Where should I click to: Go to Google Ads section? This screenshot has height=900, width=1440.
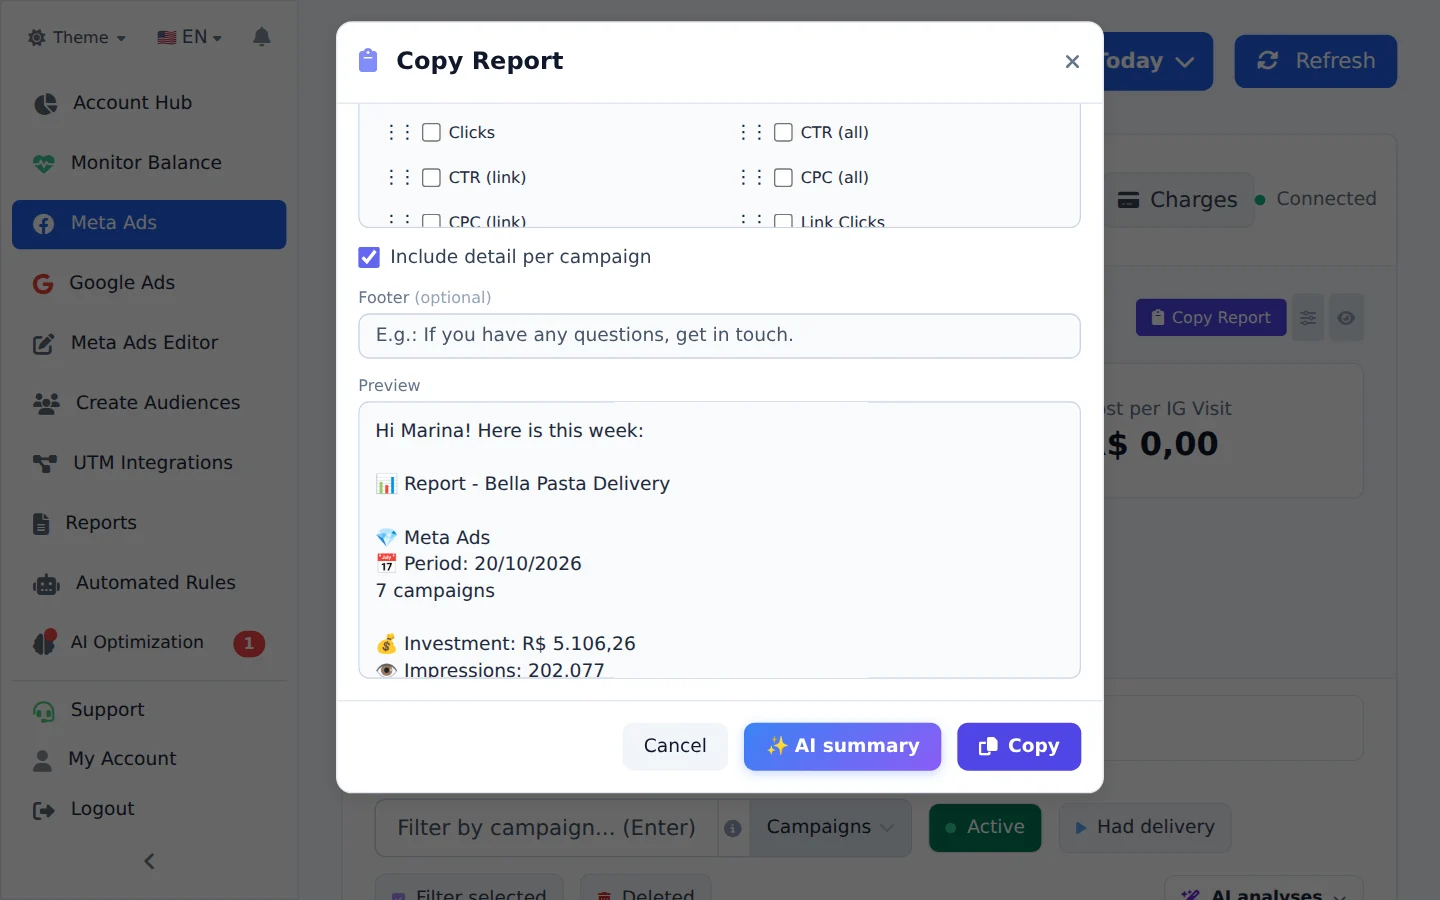[149, 283]
